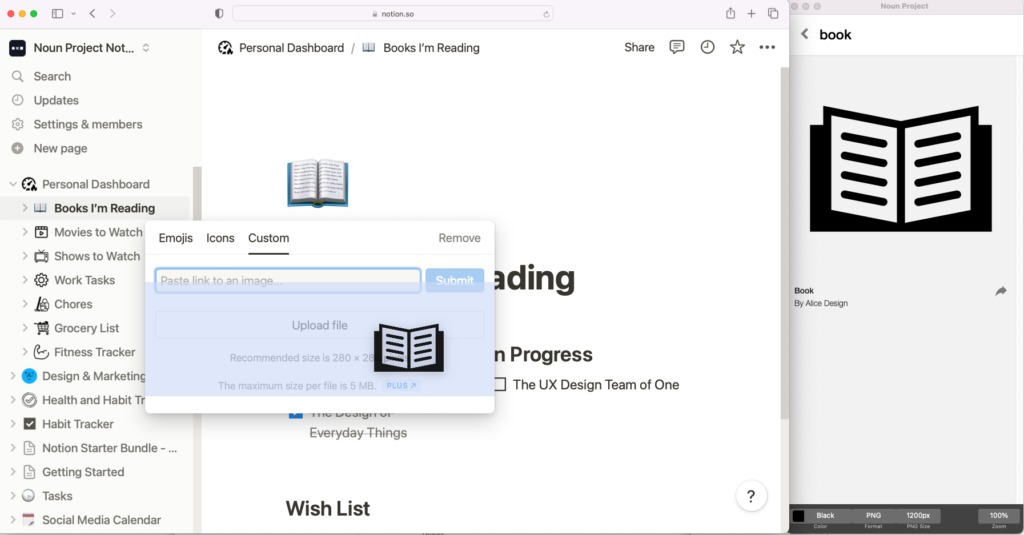Click the Black color swatch in Noun Project
Viewport: 1024px width, 535px height.
click(x=798, y=516)
